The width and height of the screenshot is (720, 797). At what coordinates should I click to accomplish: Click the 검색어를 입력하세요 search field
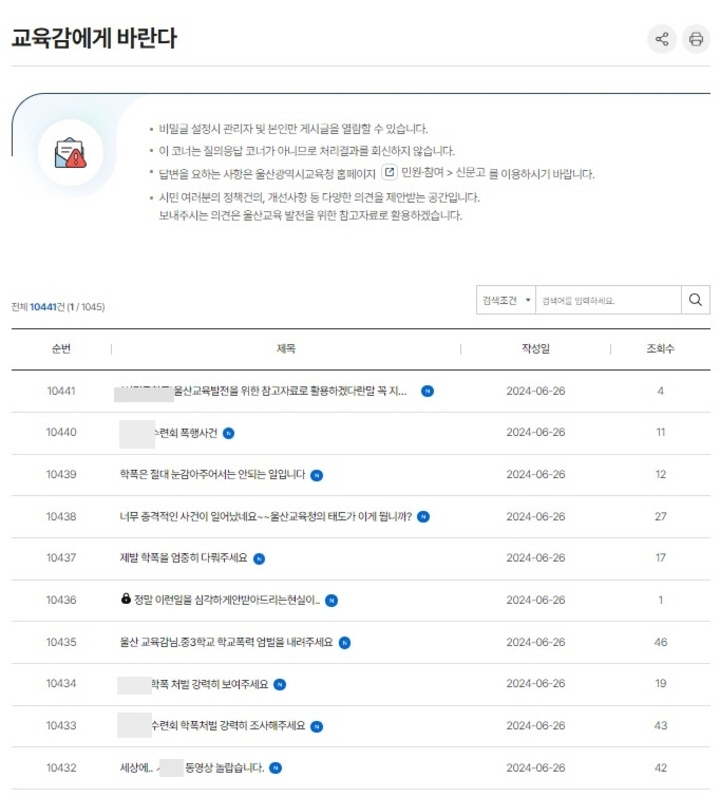[x=608, y=300]
